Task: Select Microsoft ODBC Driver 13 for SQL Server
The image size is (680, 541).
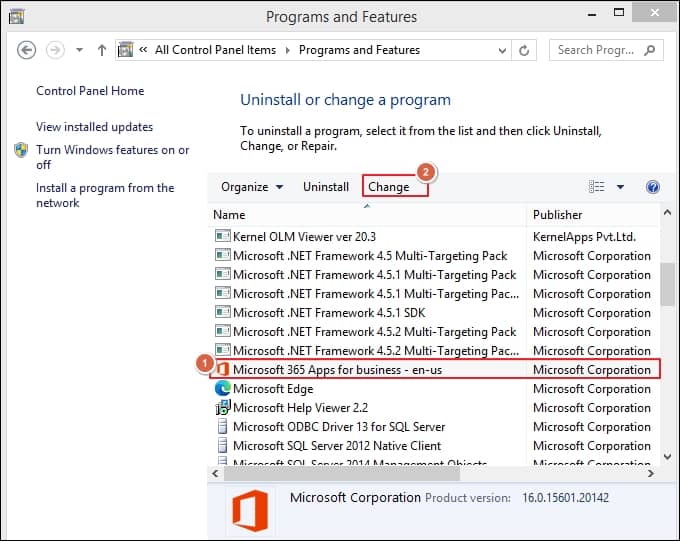Action: 339,427
